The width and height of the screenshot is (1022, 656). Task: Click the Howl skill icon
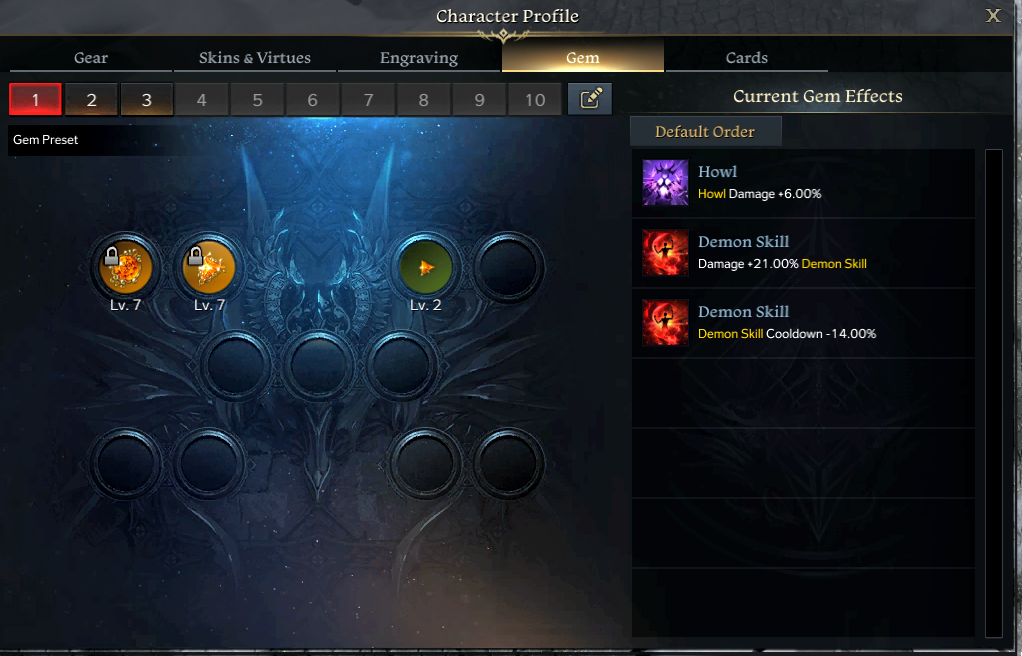click(665, 183)
